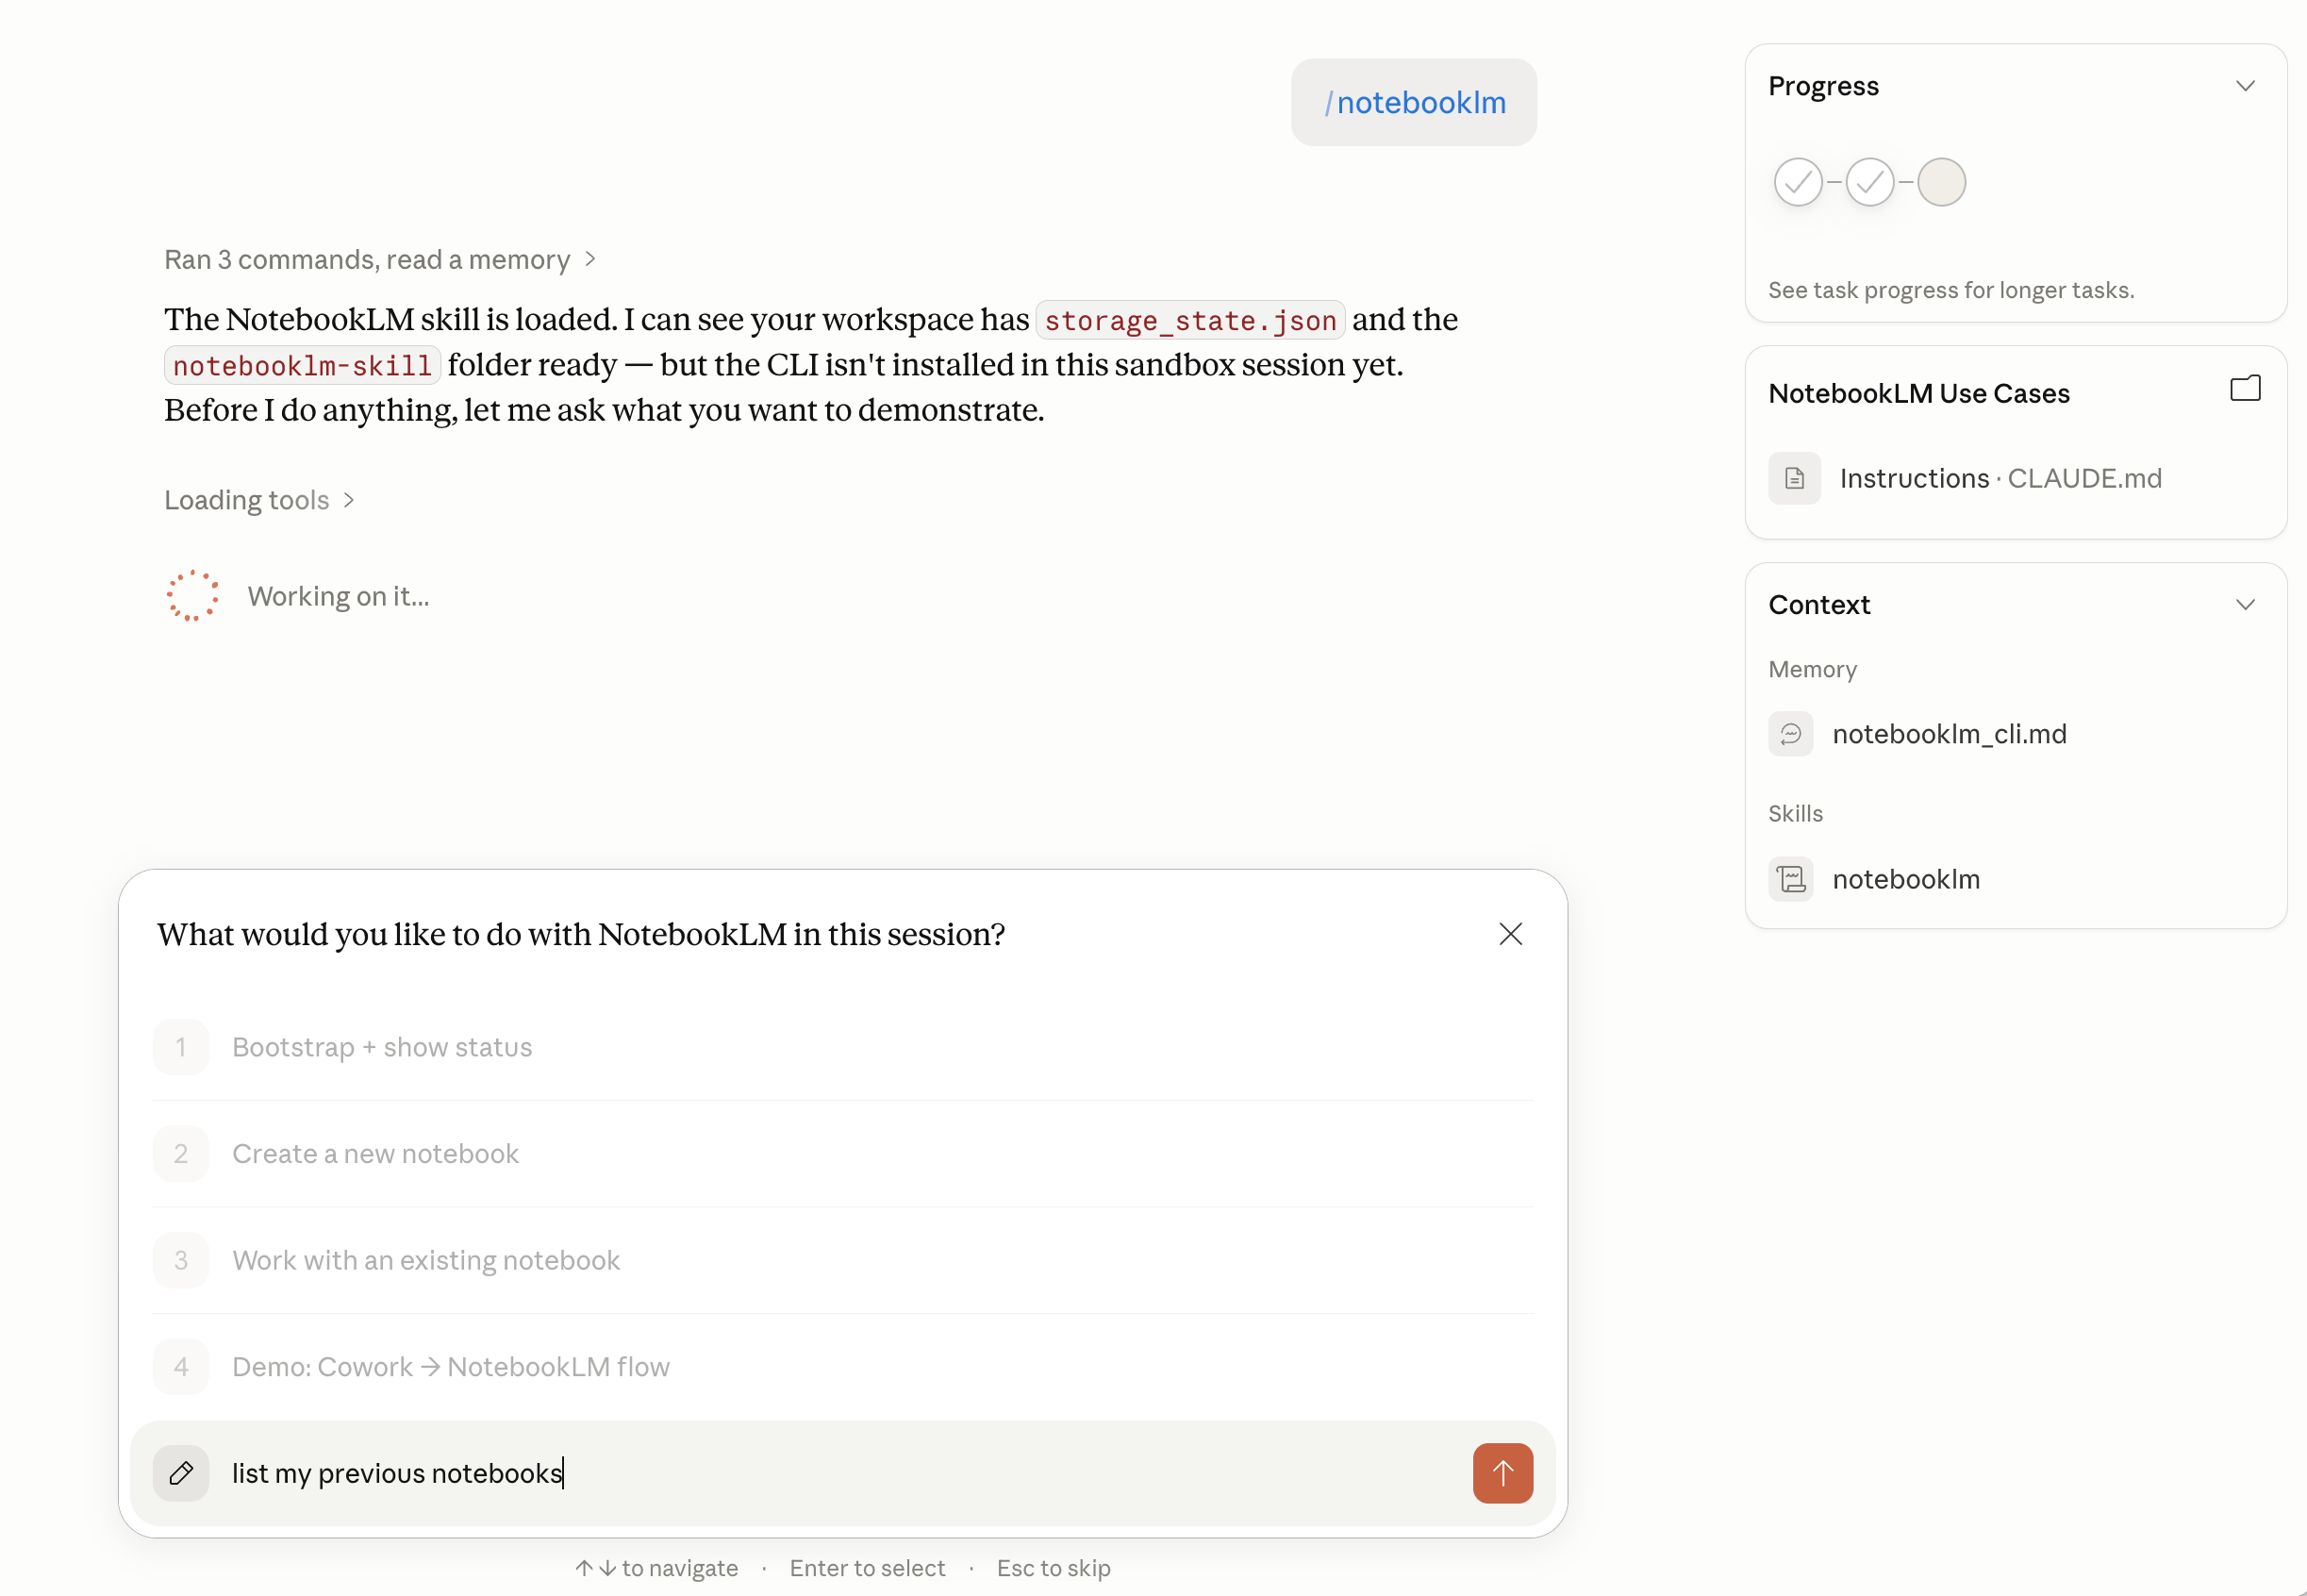
Task: Collapse the Context panel
Action: [2244, 604]
